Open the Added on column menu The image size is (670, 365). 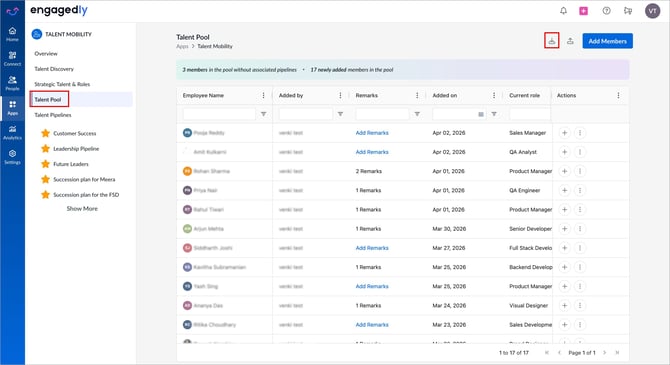[494, 95]
